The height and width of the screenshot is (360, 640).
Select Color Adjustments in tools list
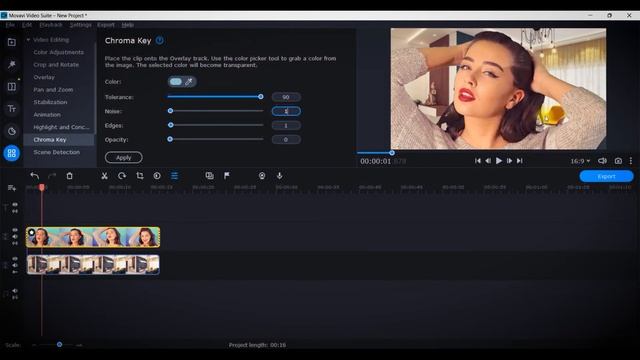(59, 52)
